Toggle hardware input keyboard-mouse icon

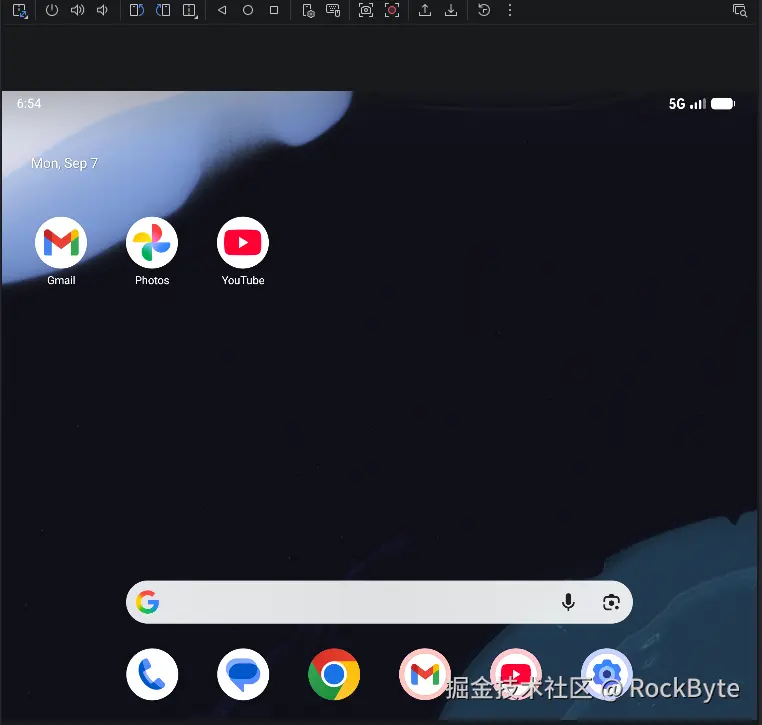point(333,10)
